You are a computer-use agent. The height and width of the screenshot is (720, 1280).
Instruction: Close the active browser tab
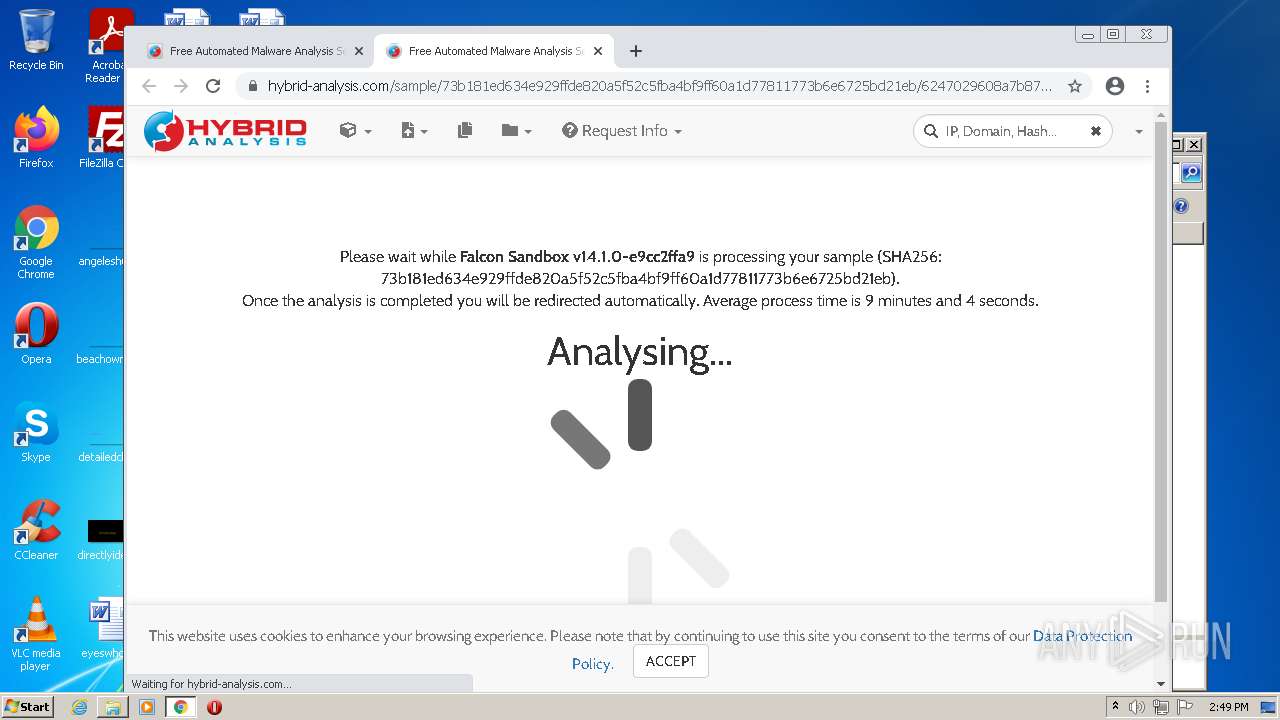point(598,51)
